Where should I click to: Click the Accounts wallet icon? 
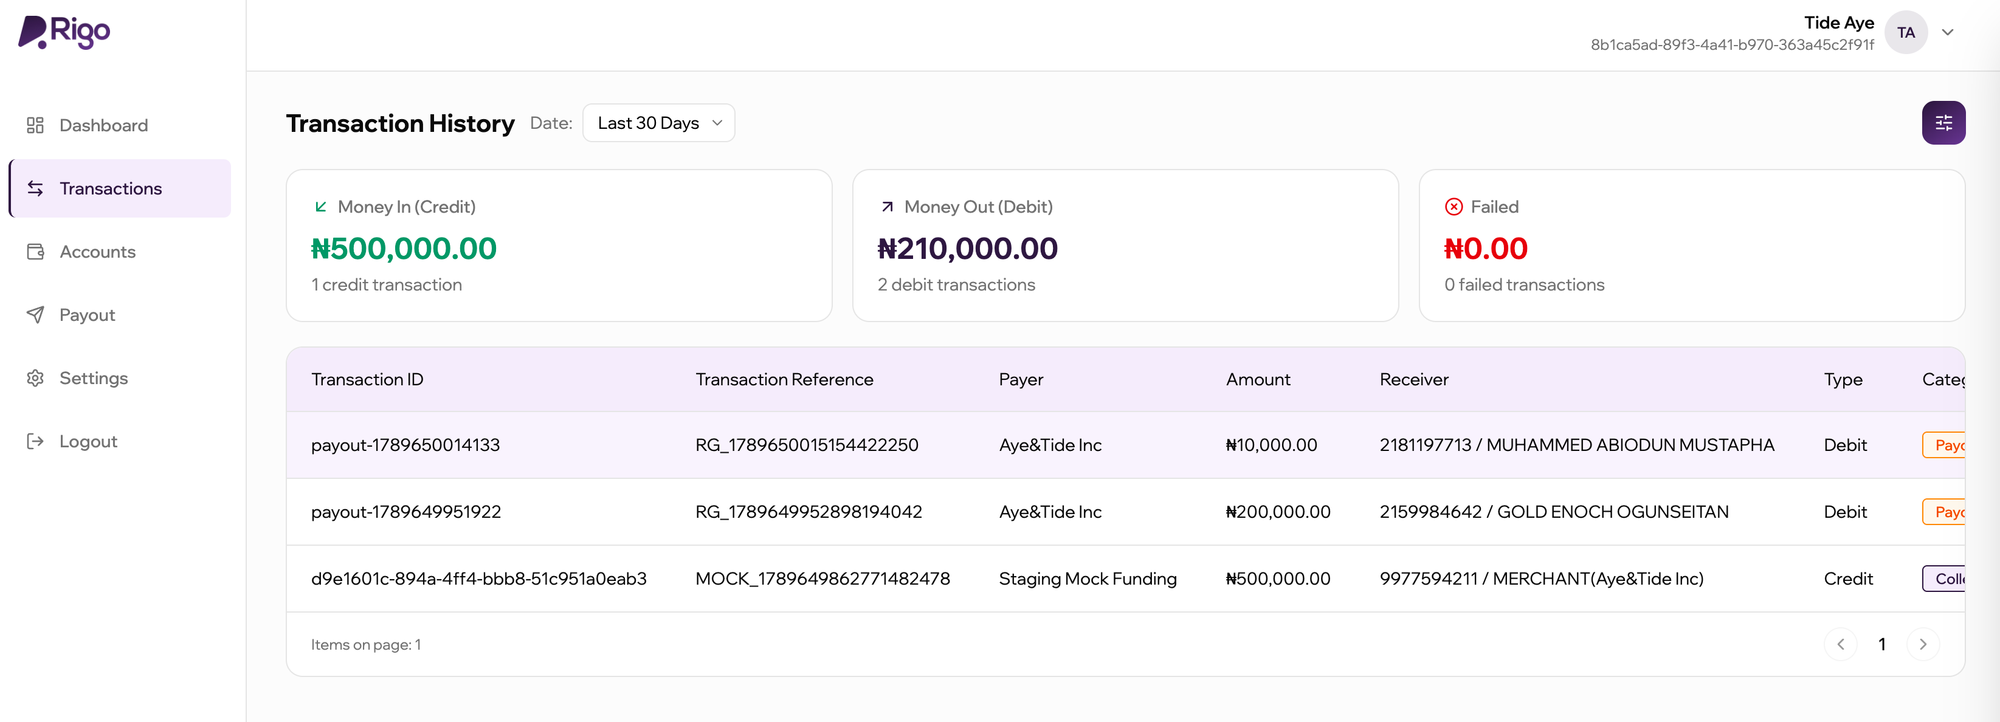(x=35, y=251)
